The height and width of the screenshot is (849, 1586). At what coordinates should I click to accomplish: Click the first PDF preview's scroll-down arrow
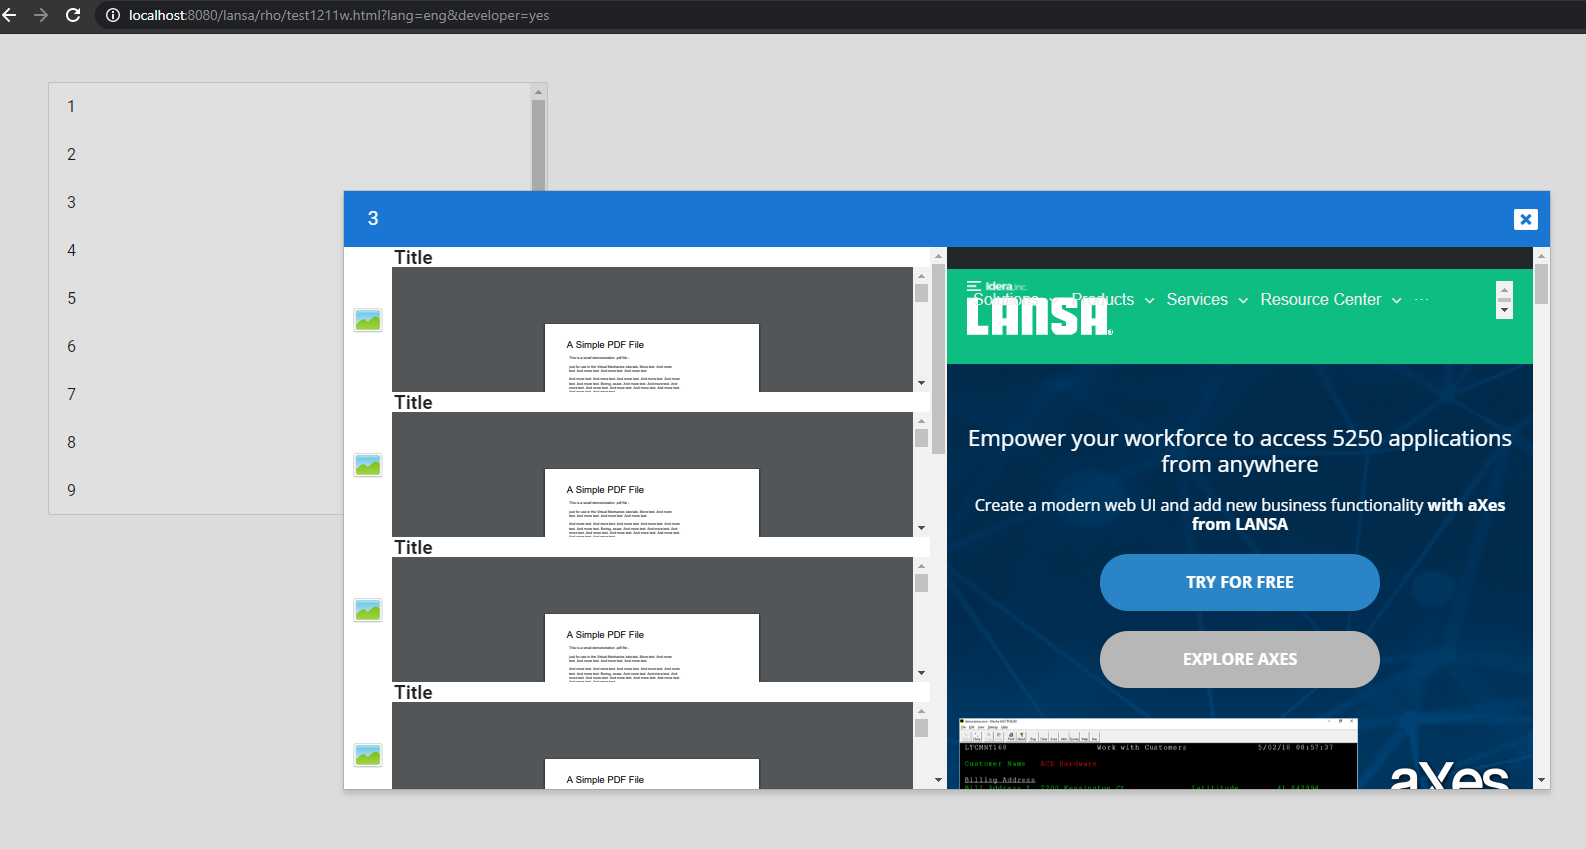[x=921, y=383]
